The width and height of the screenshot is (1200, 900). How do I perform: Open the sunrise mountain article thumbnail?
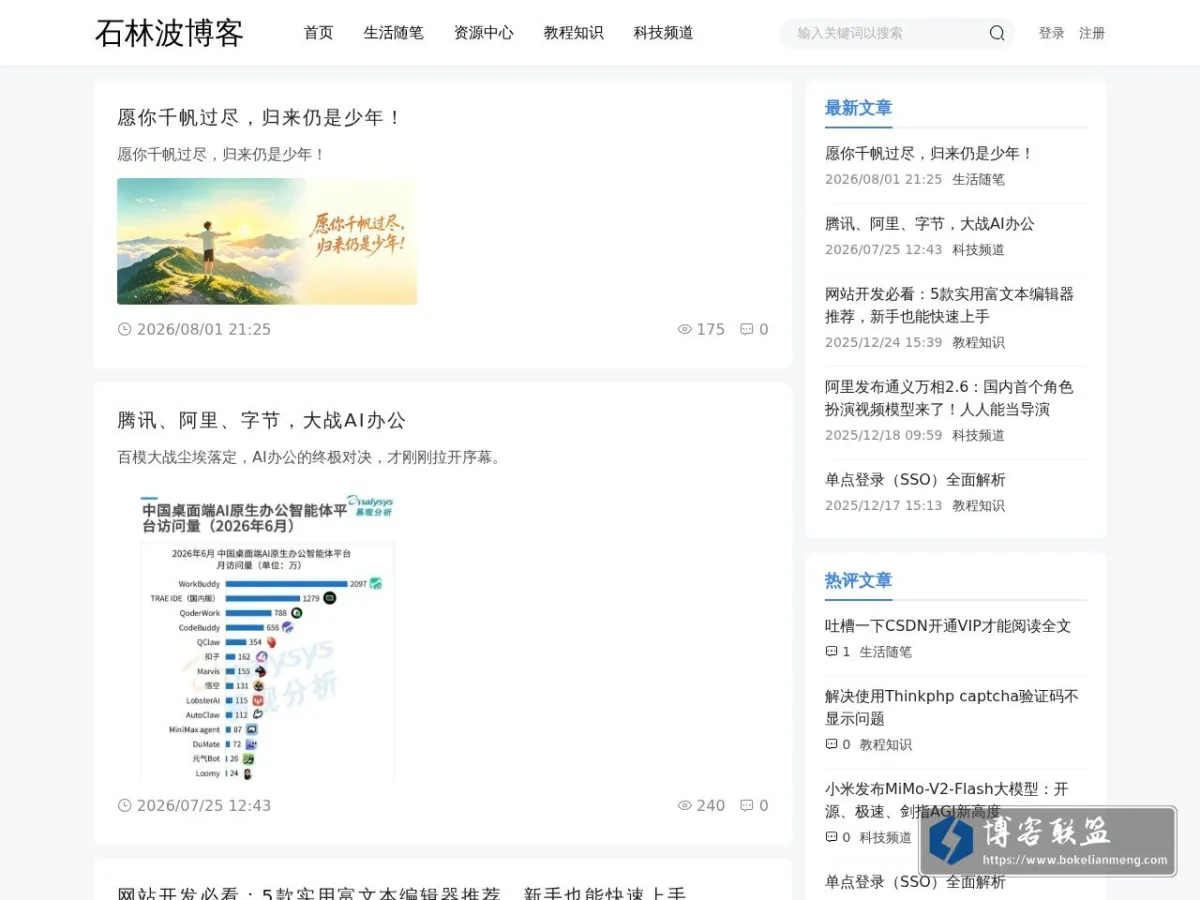click(267, 241)
